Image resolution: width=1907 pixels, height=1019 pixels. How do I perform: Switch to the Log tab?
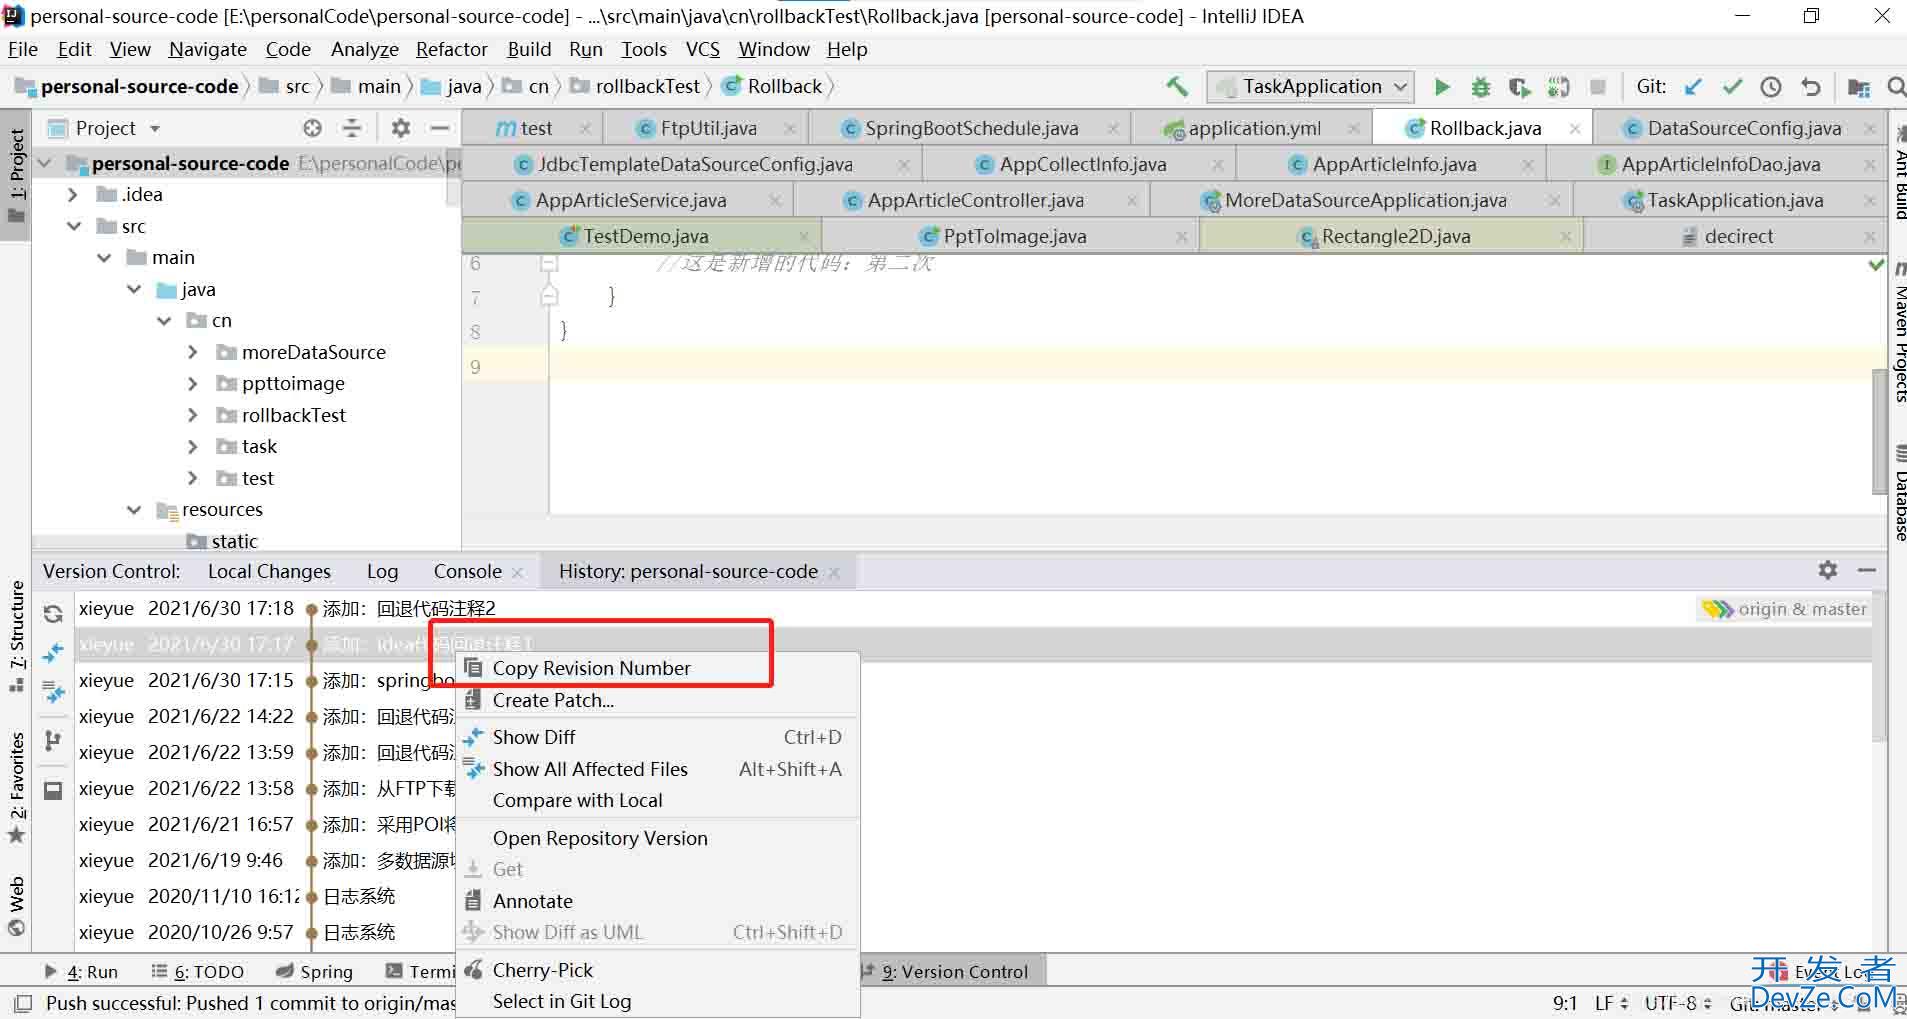(382, 571)
